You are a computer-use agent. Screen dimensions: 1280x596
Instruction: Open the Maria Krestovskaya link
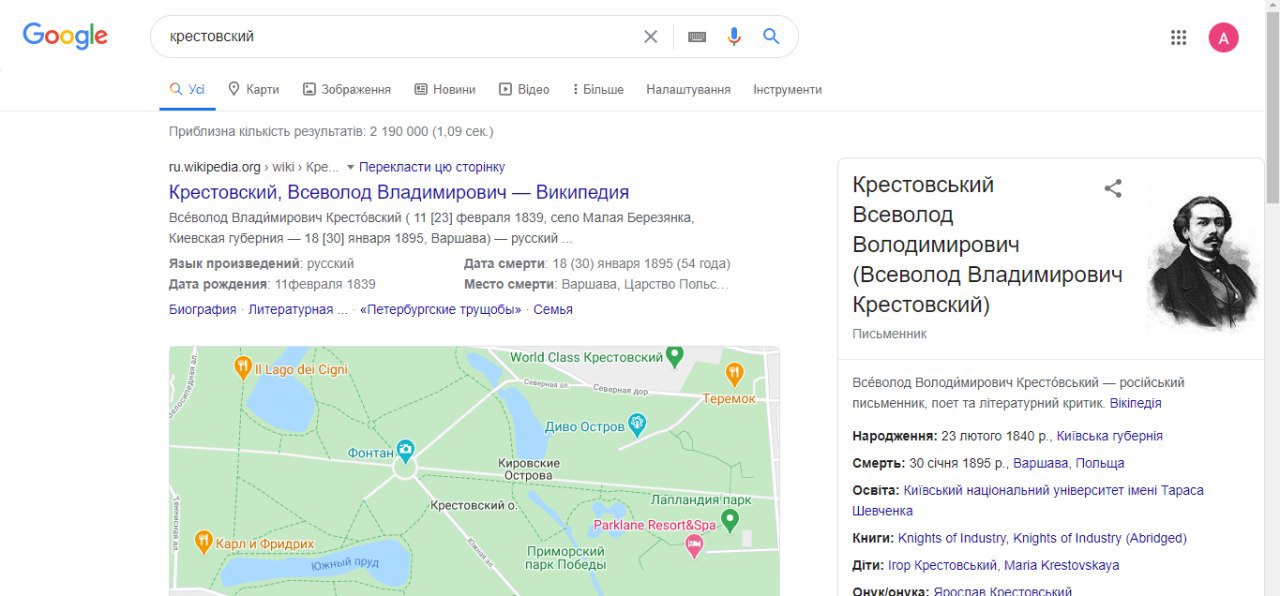[1062, 565]
